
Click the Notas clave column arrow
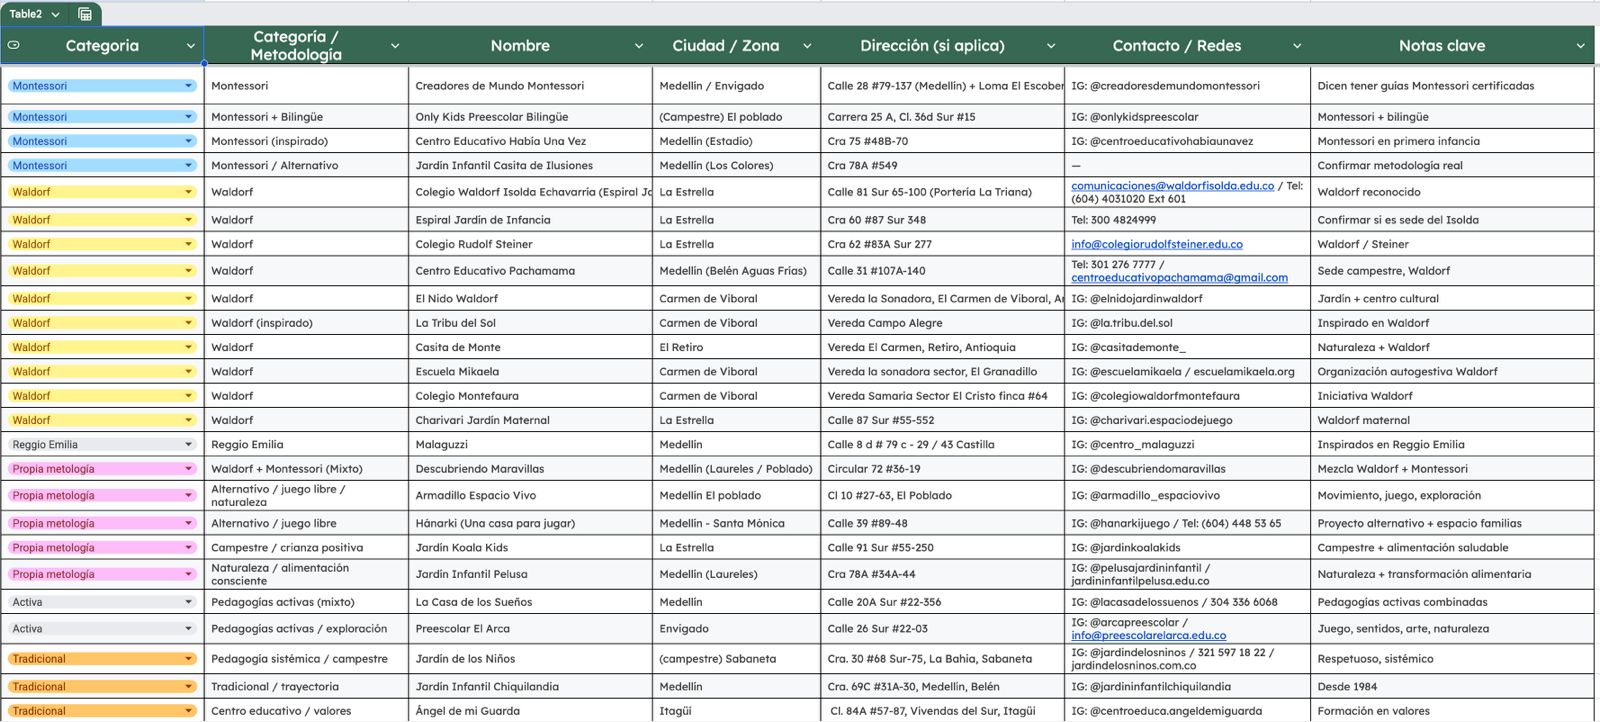tap(1580, 46)
